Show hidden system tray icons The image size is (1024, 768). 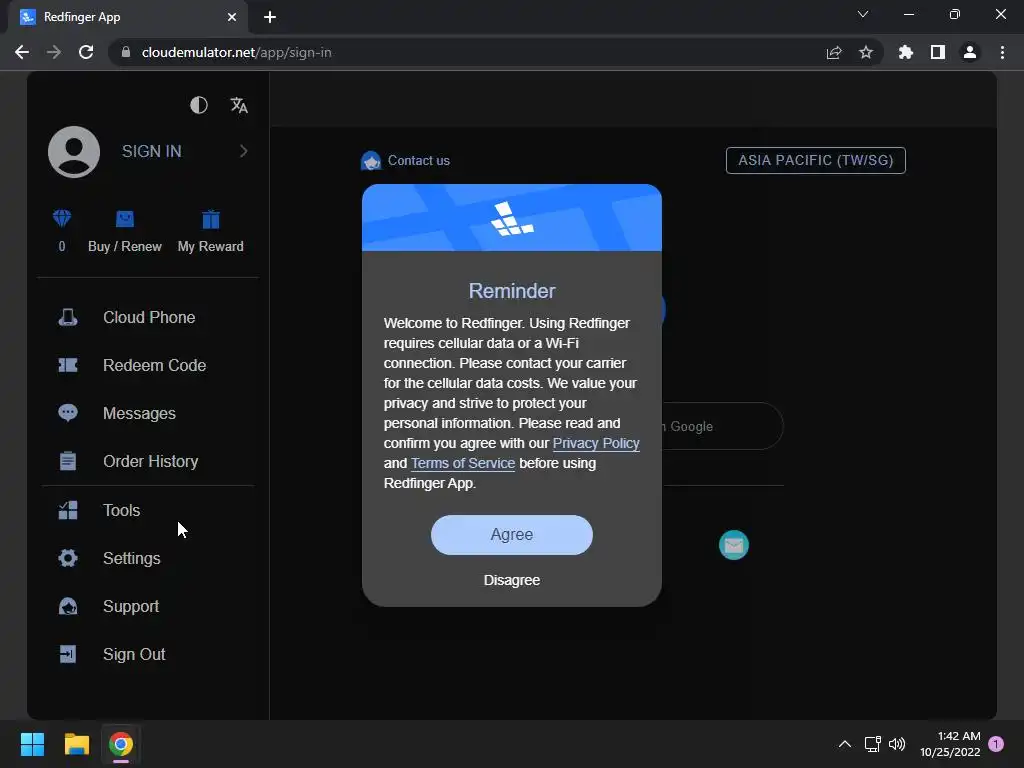click(x=844, y=744)
